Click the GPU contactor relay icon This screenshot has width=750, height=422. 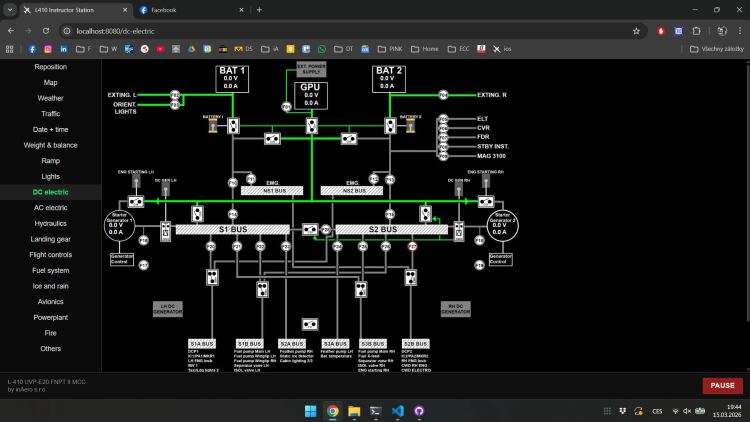coord(311,125)
